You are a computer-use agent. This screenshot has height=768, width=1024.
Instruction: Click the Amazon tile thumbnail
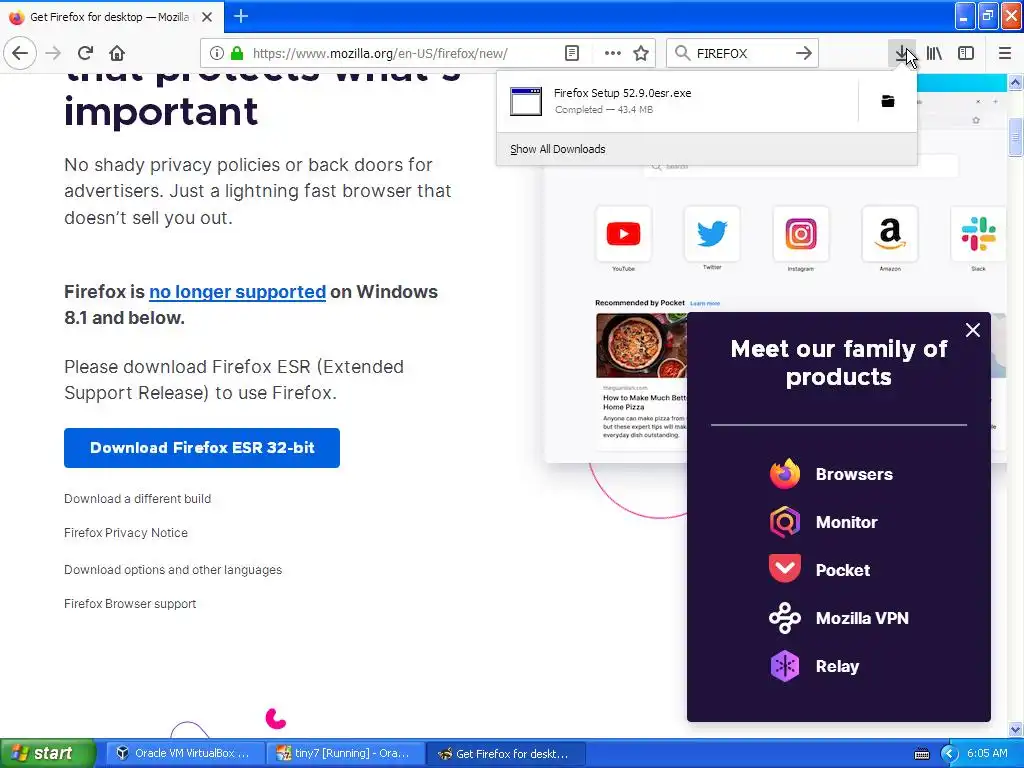pyautogui.click(x=889, y=234)
